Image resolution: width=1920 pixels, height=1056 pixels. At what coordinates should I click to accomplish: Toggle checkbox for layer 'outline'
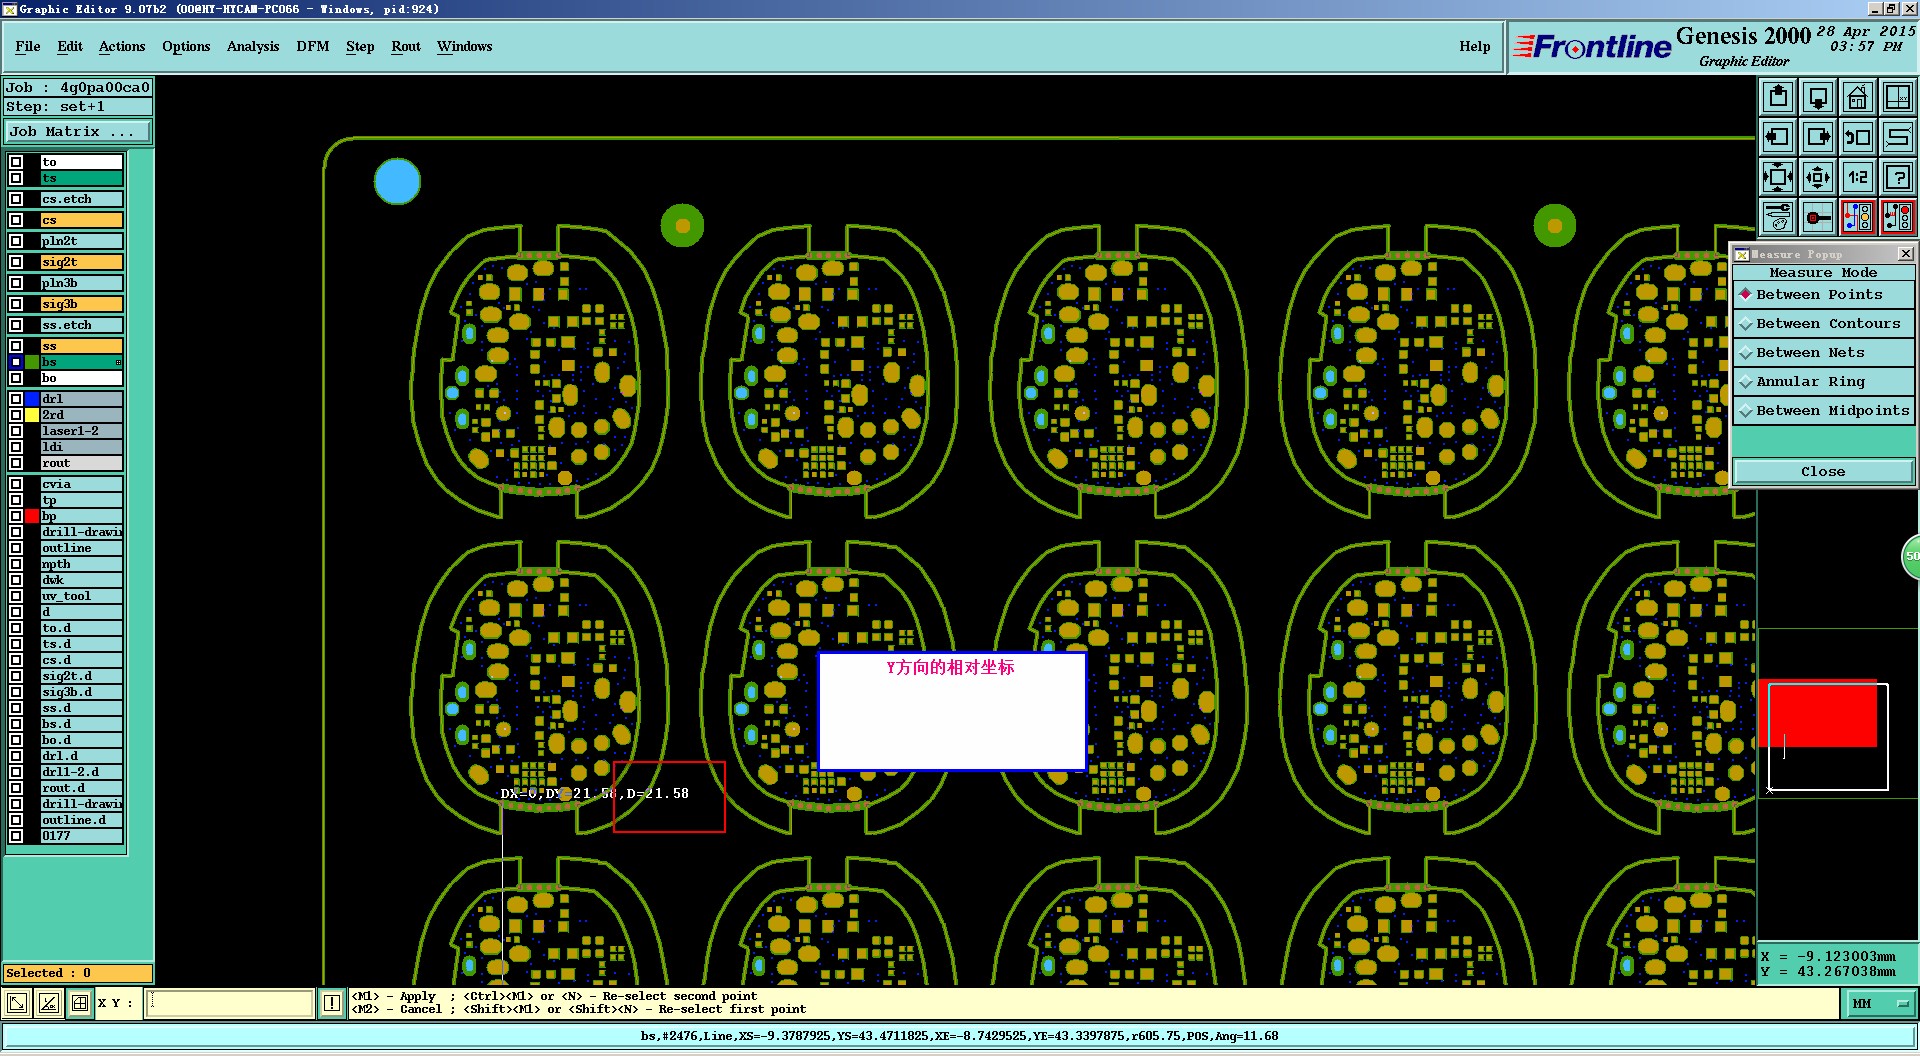click(16, 548)
